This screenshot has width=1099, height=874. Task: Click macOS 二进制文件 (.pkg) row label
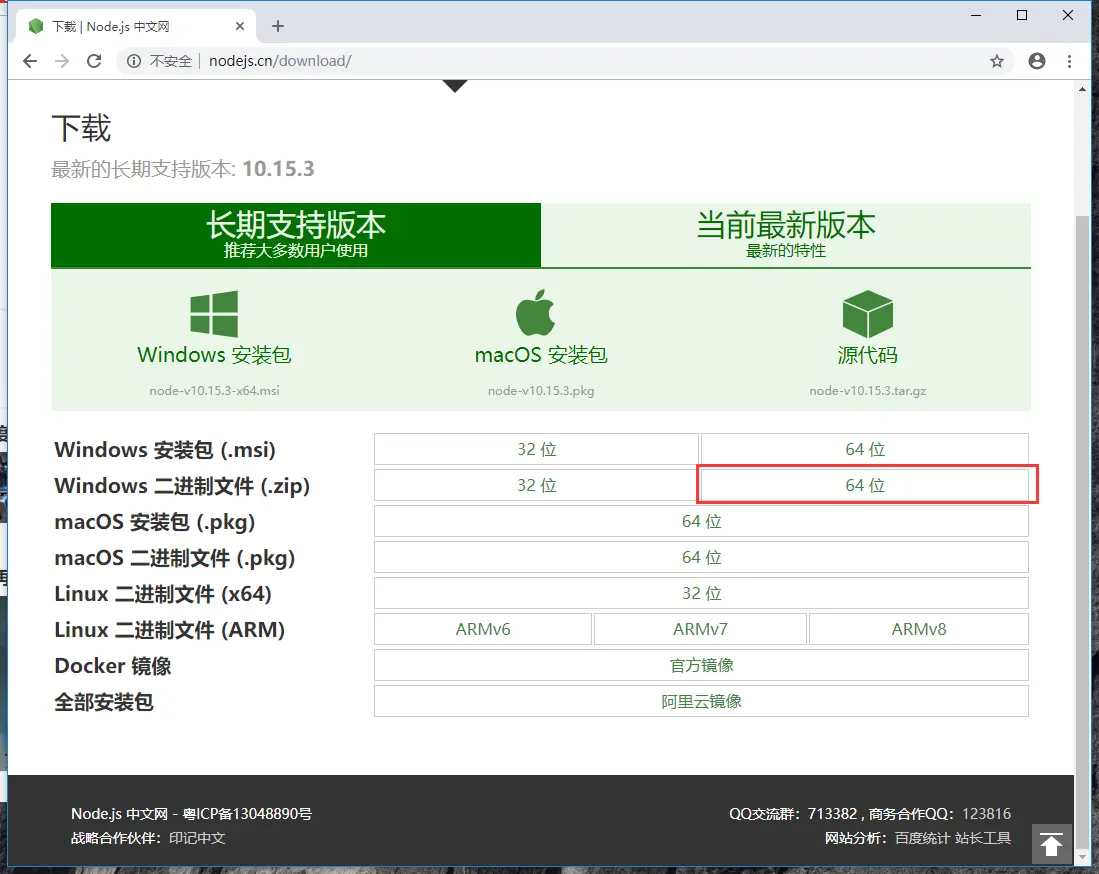tap(175, 557)
